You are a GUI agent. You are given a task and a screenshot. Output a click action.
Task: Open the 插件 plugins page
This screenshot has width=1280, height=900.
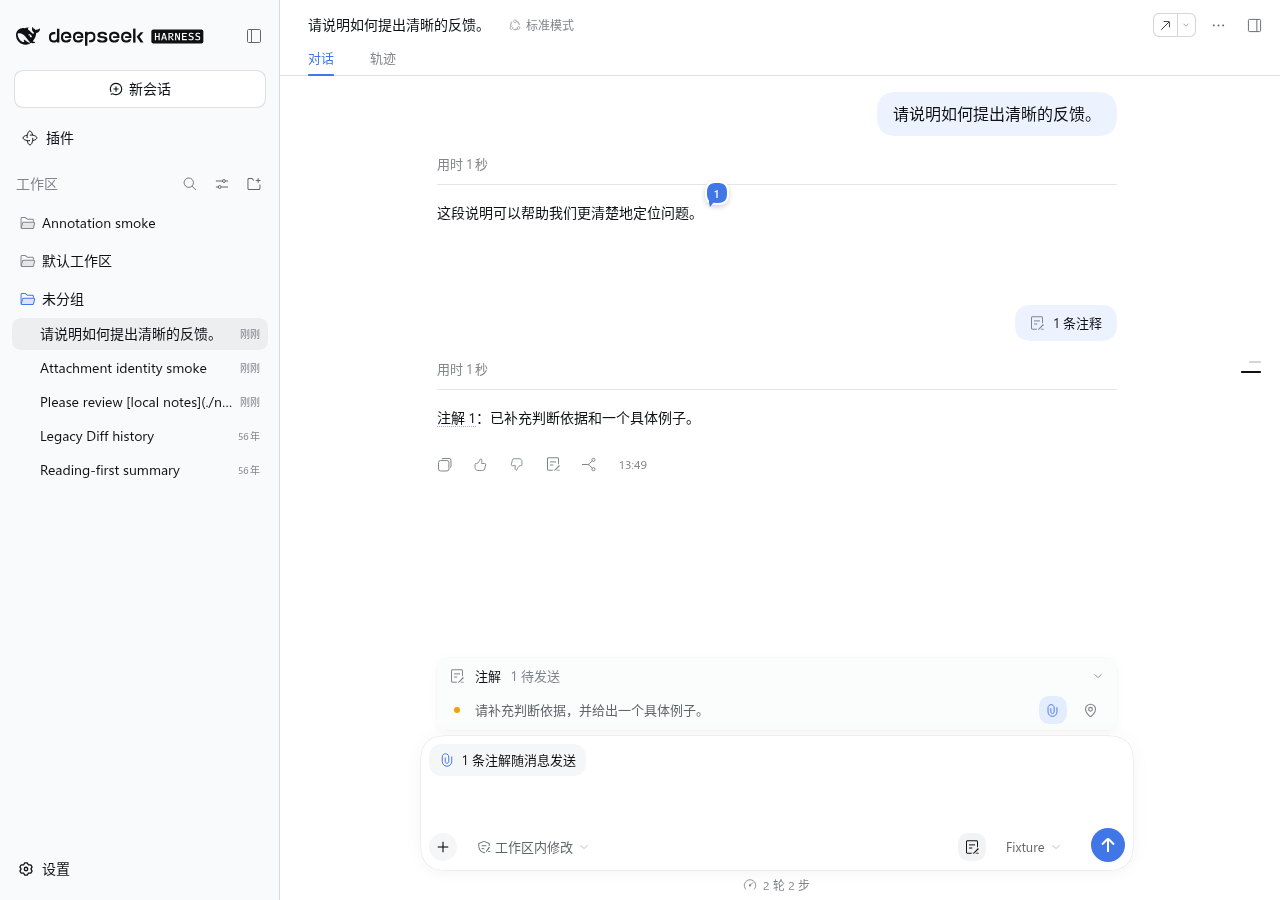140,138
